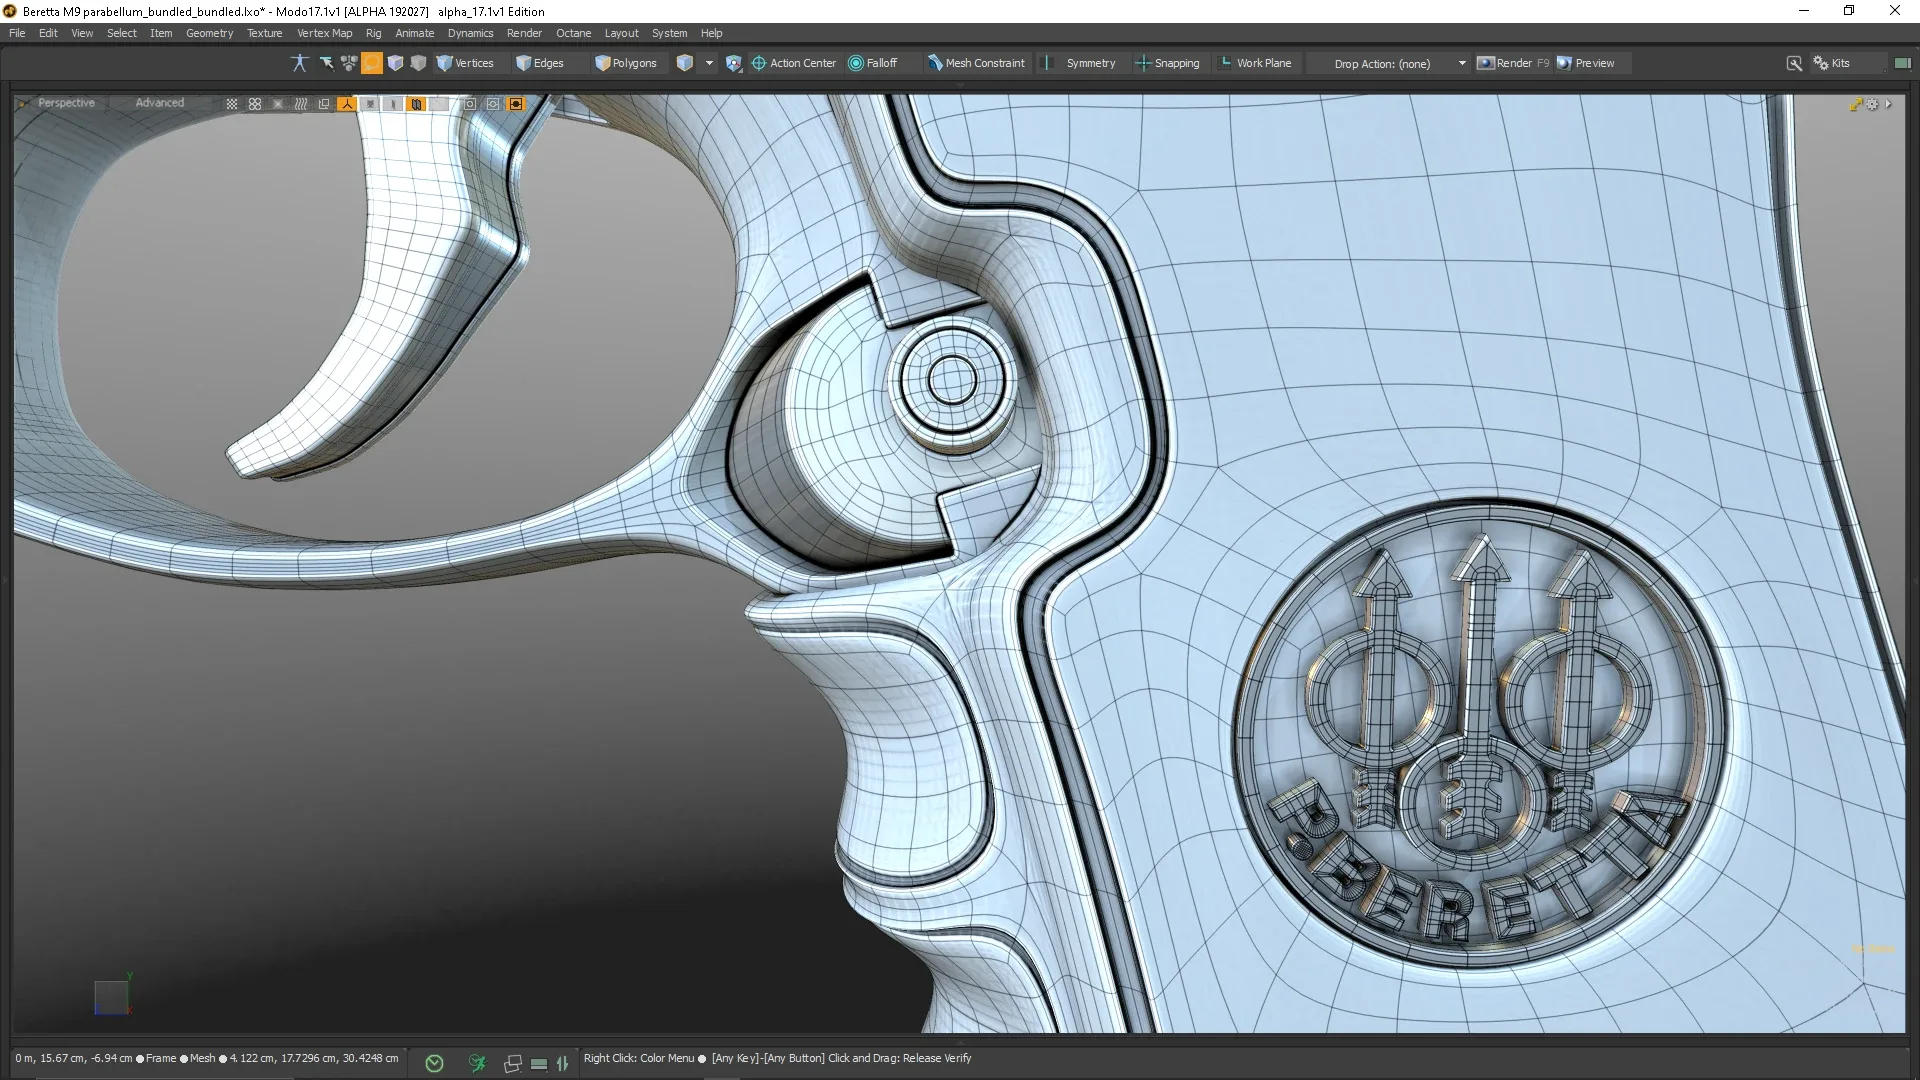The height and width of the screenshot is (1080, 1920).
Task: Select the figure (animate) icon in toolbar
Action: (x=299, y=63)
